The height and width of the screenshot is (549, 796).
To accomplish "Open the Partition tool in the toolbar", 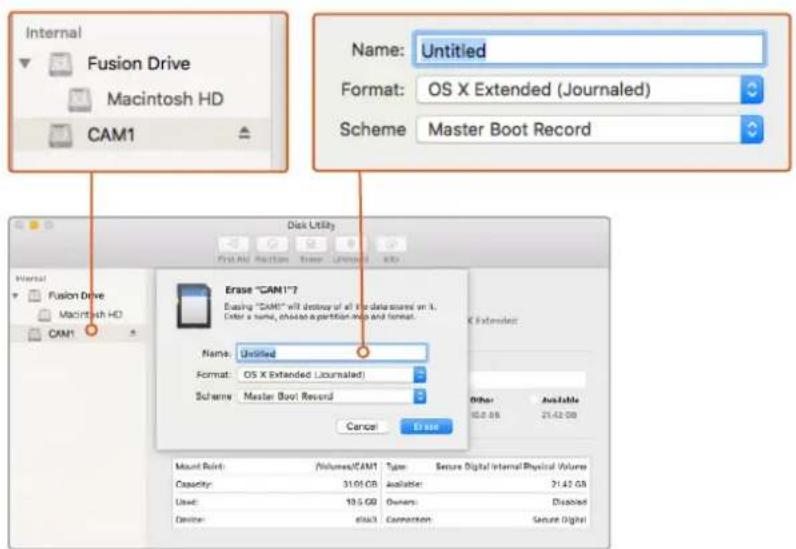I will point(272,245).
